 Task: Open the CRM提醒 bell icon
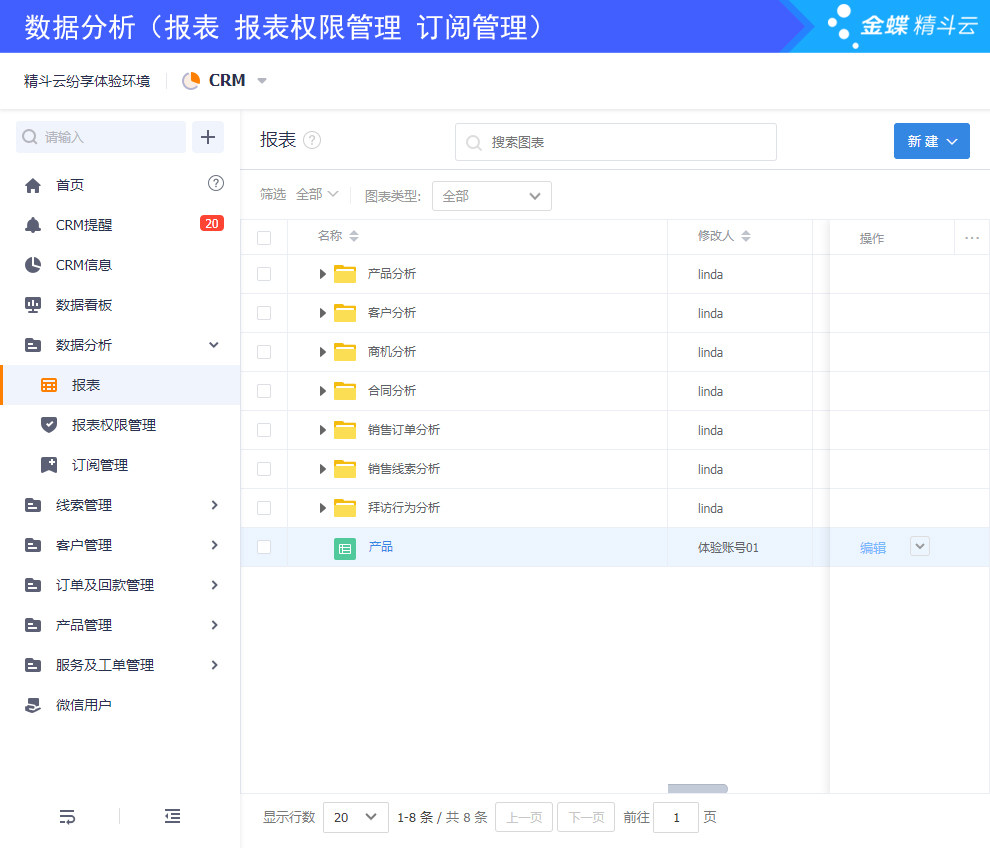33,225
